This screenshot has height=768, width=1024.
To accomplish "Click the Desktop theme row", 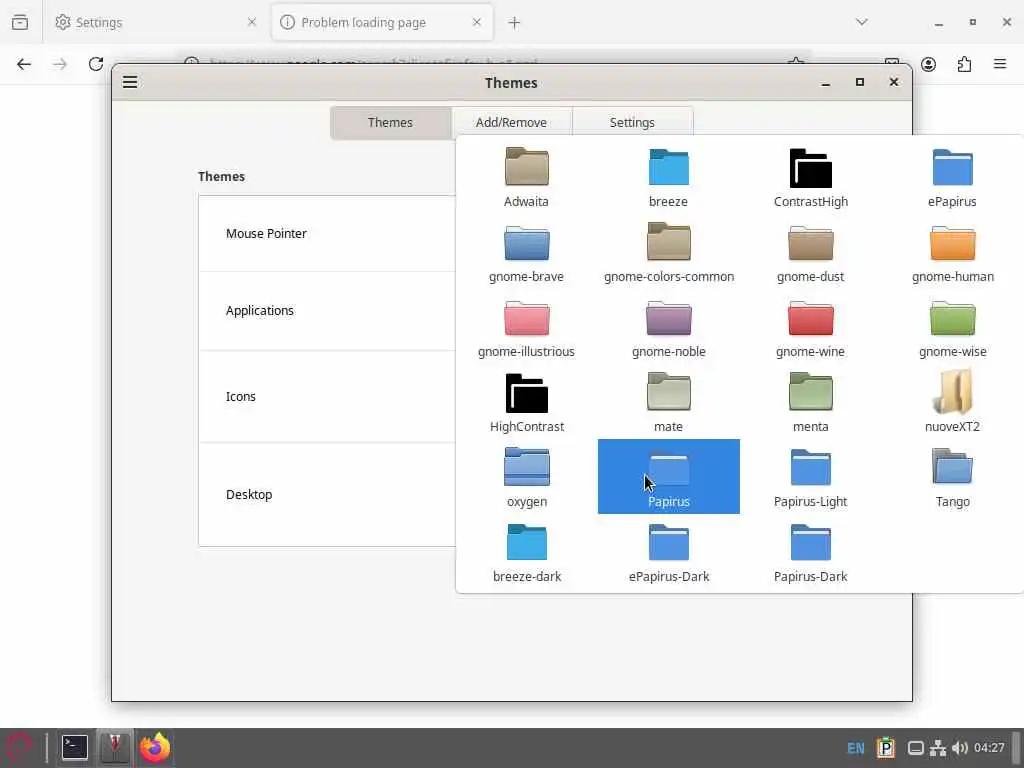I will tap(327, 494).
